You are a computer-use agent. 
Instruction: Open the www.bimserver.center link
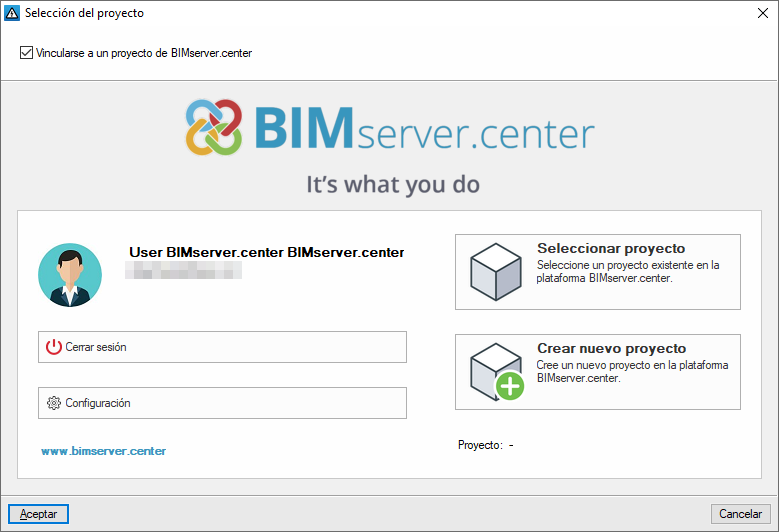[x=103, y=451]
